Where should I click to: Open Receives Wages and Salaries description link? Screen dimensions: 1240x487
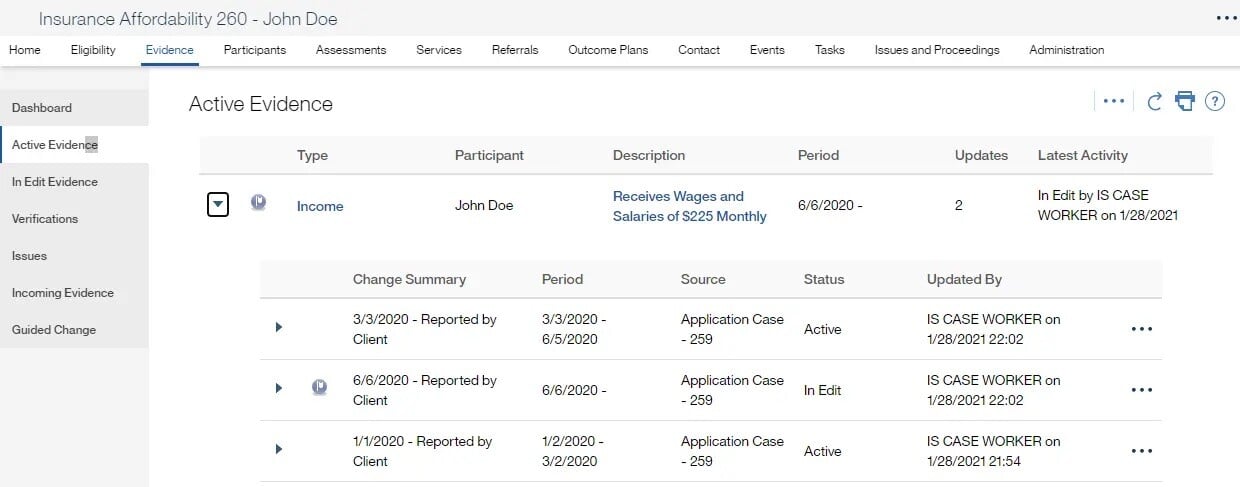tap(690, 206)
